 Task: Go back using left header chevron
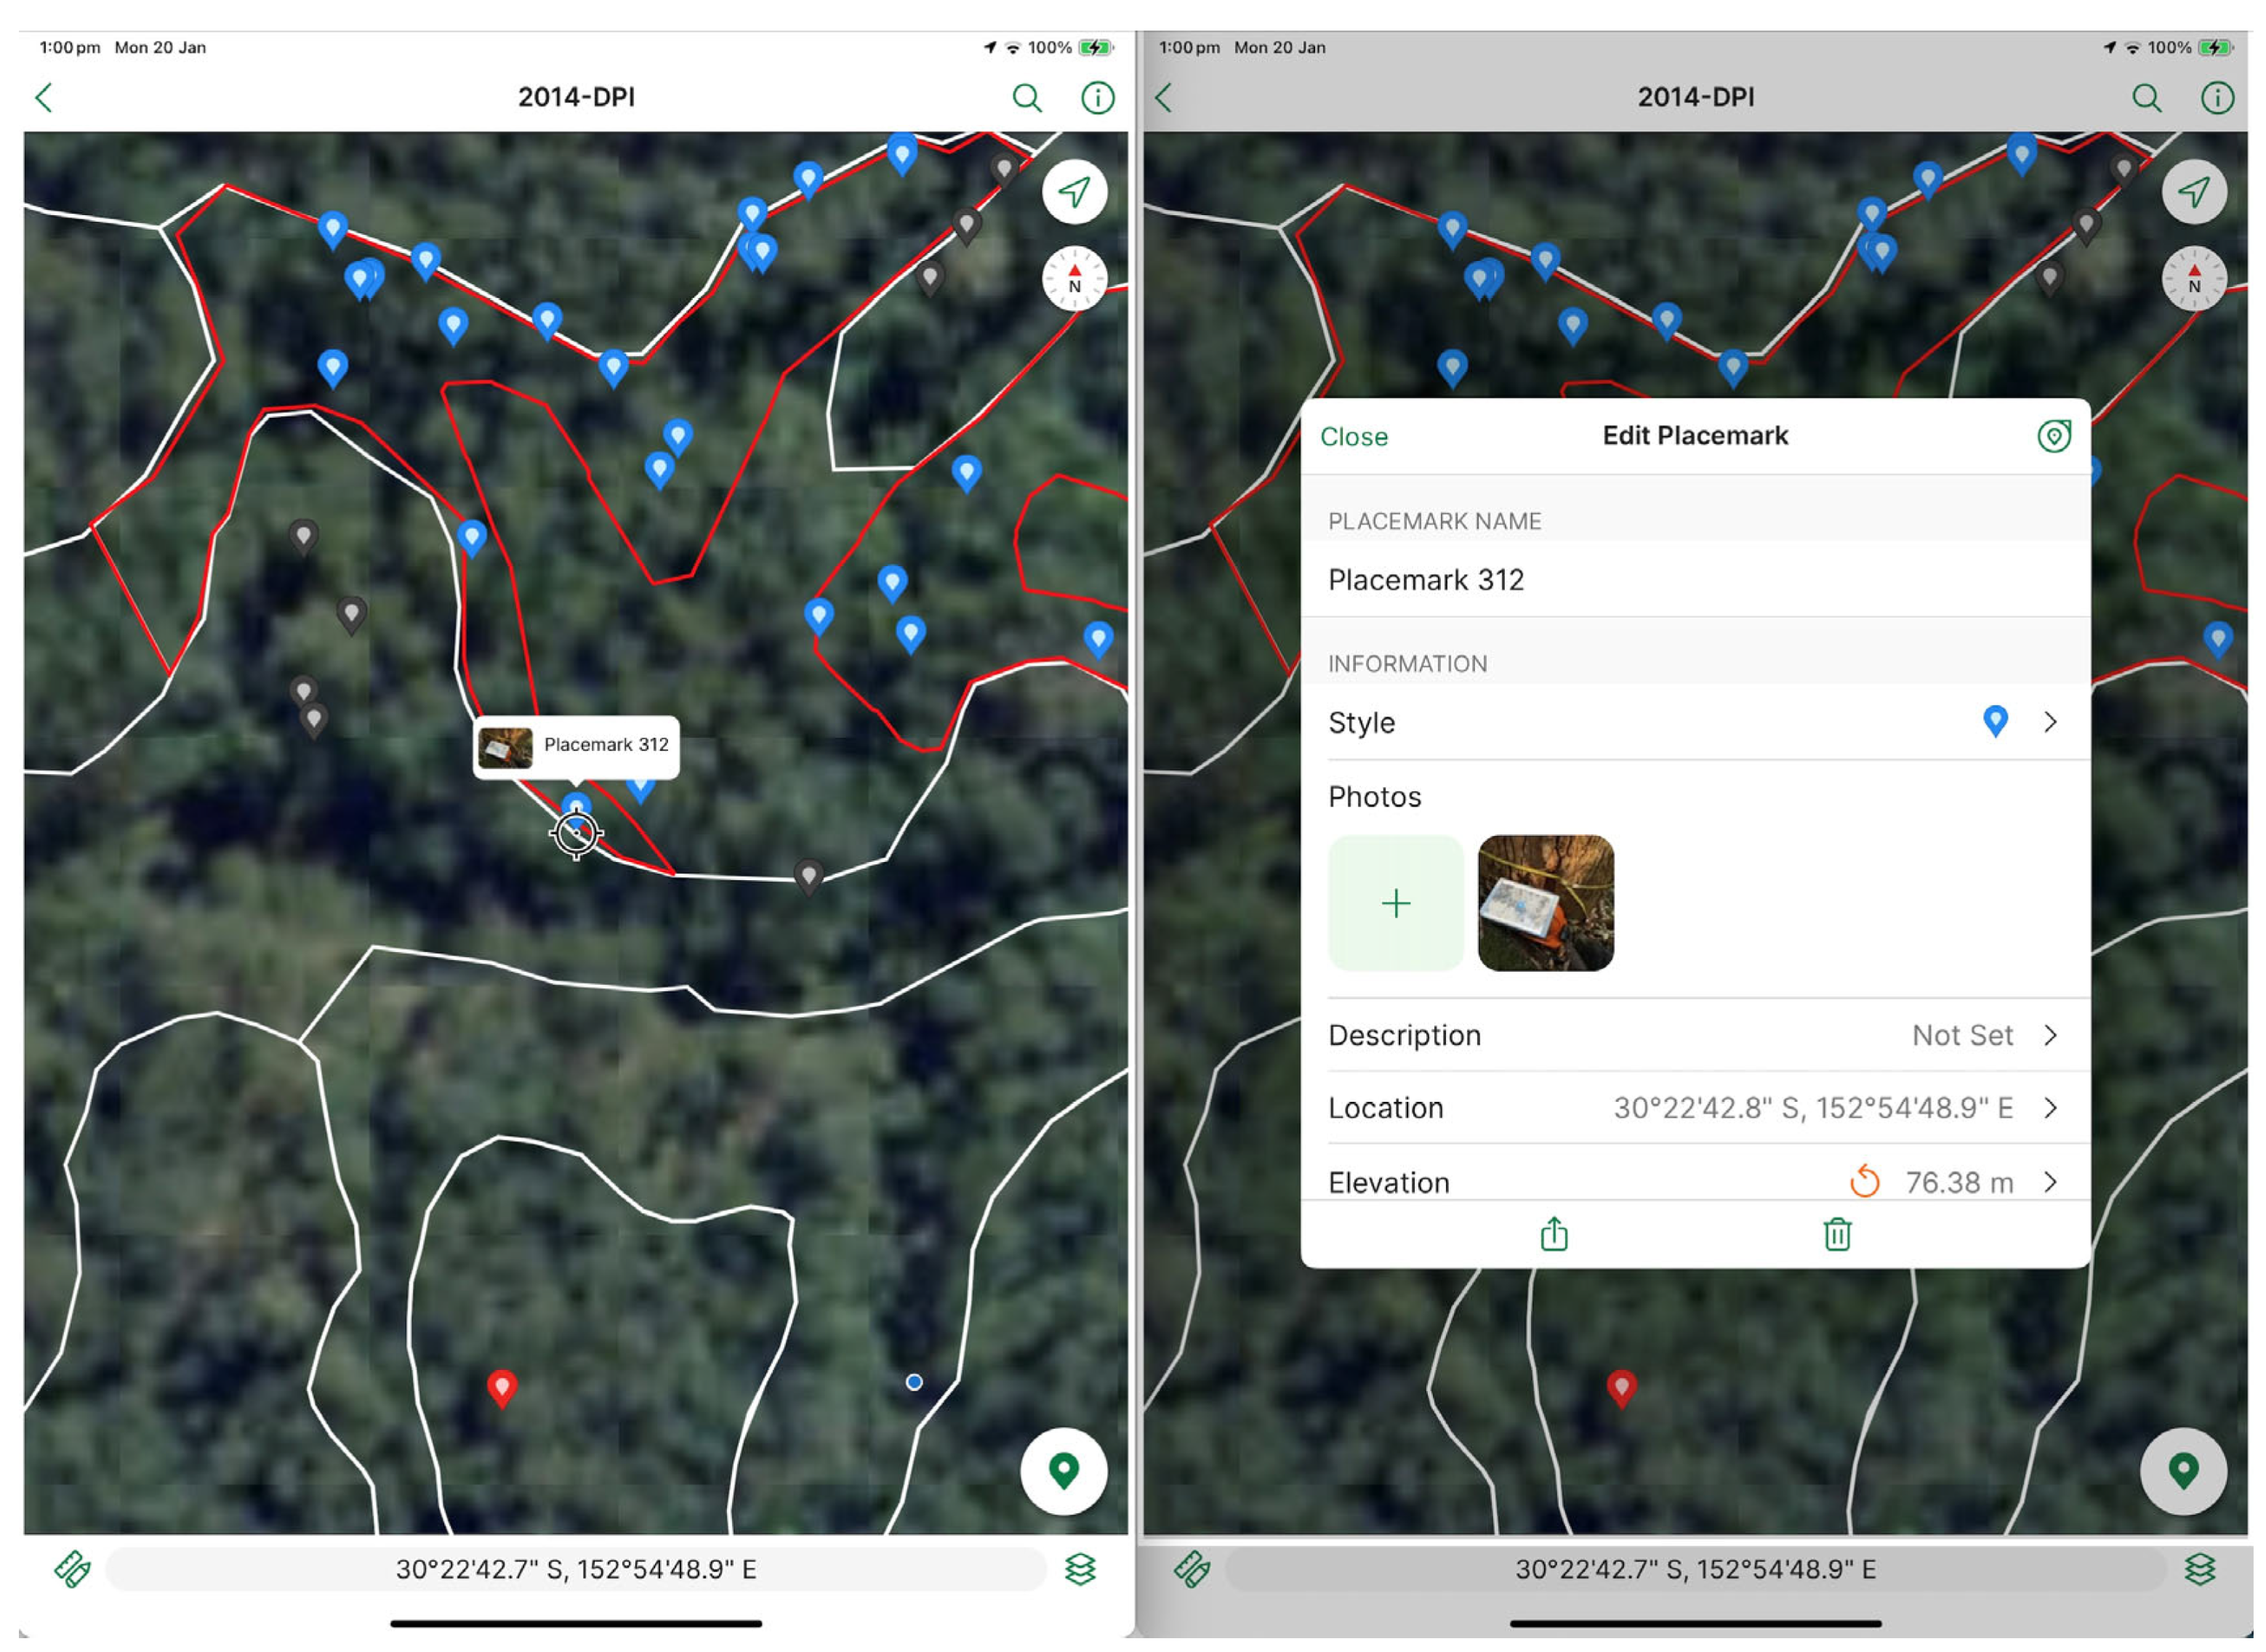(44, 98)
